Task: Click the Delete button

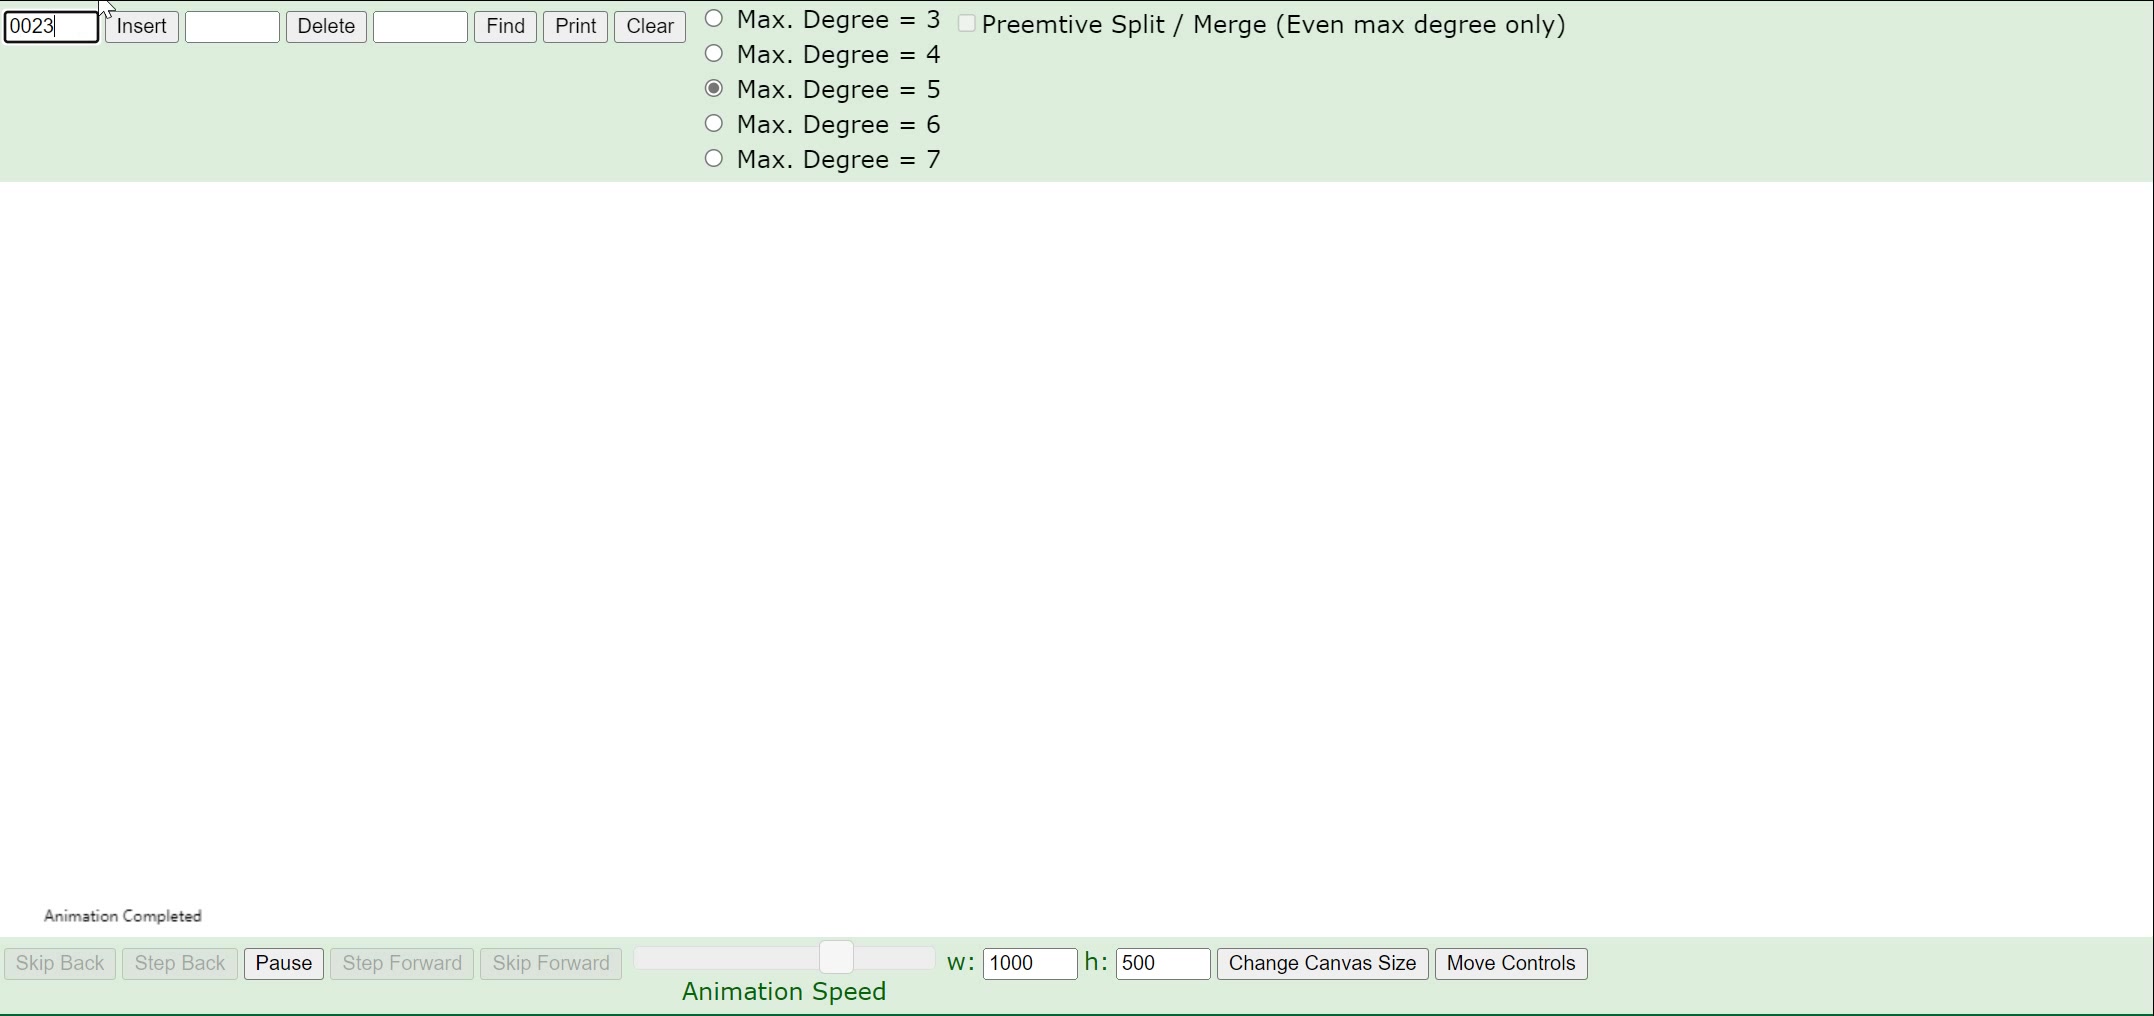Action: coord(326,27)
